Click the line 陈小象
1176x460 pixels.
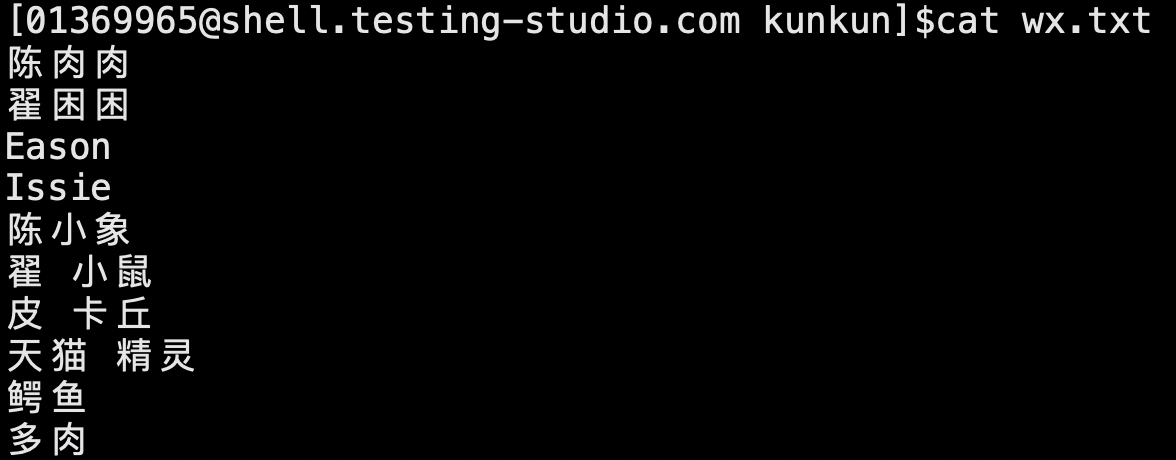(x=68, y=230)
